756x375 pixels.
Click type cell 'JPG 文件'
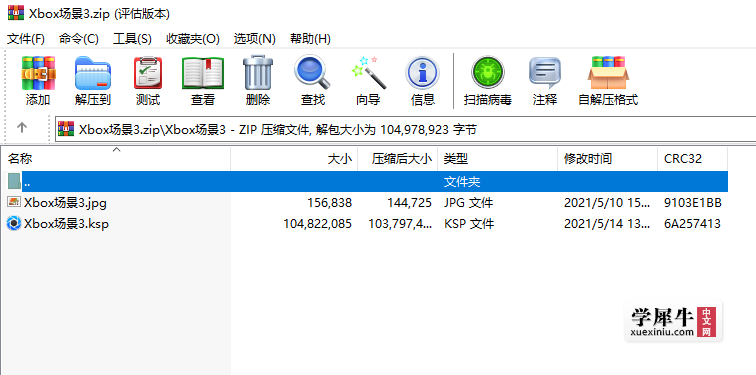468,203
